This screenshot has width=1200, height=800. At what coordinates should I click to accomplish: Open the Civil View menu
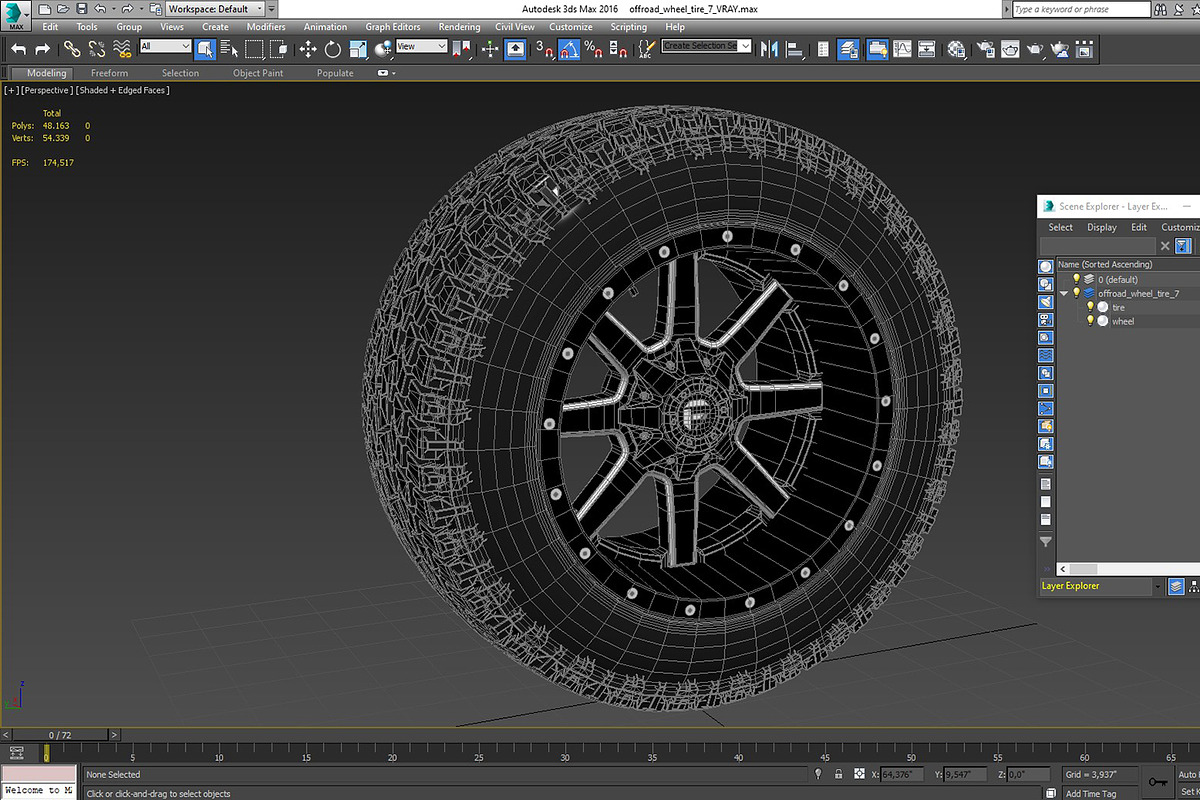tap(515, 27)
